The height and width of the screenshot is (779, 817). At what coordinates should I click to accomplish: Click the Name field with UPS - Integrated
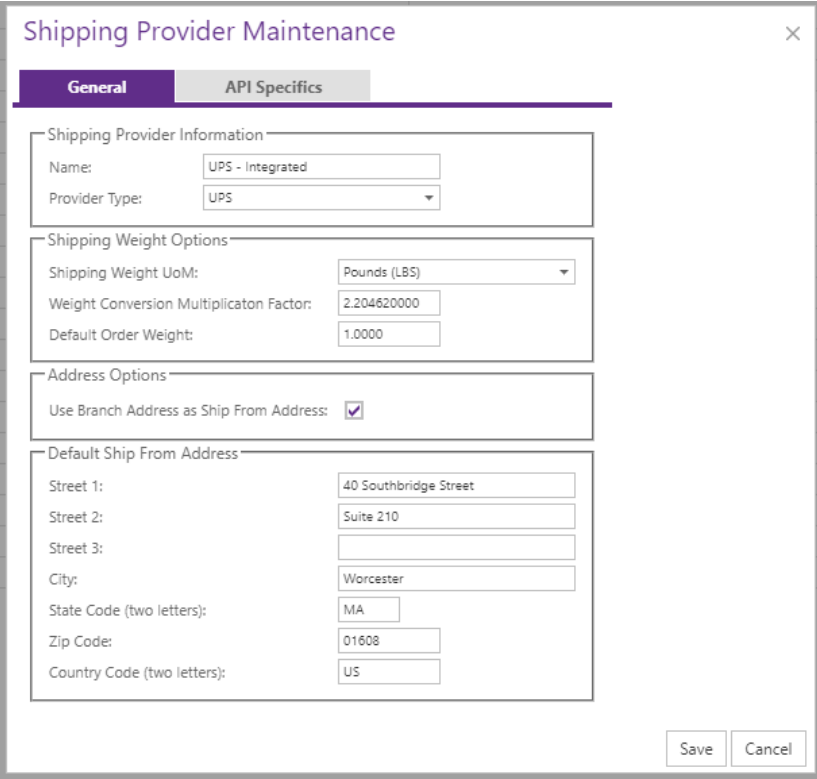coord(321,167)
